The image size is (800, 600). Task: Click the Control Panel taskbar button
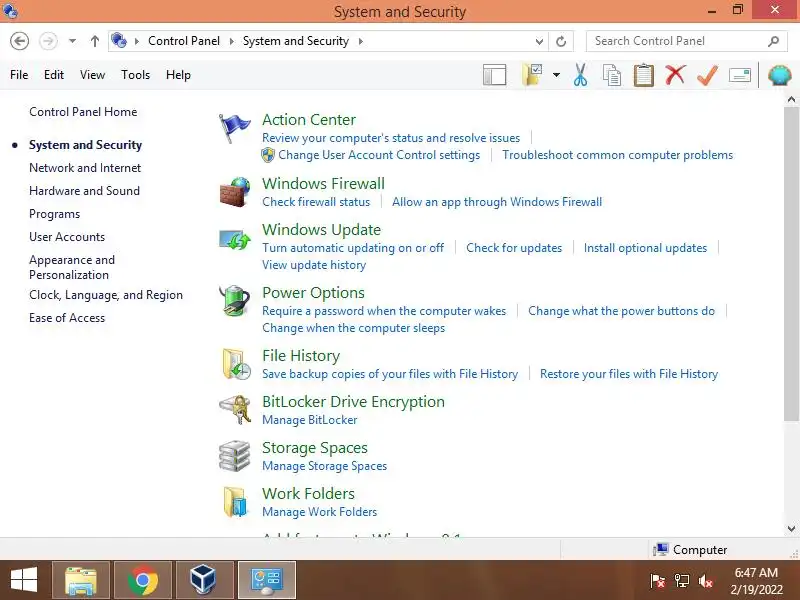(x=267, y=580)
